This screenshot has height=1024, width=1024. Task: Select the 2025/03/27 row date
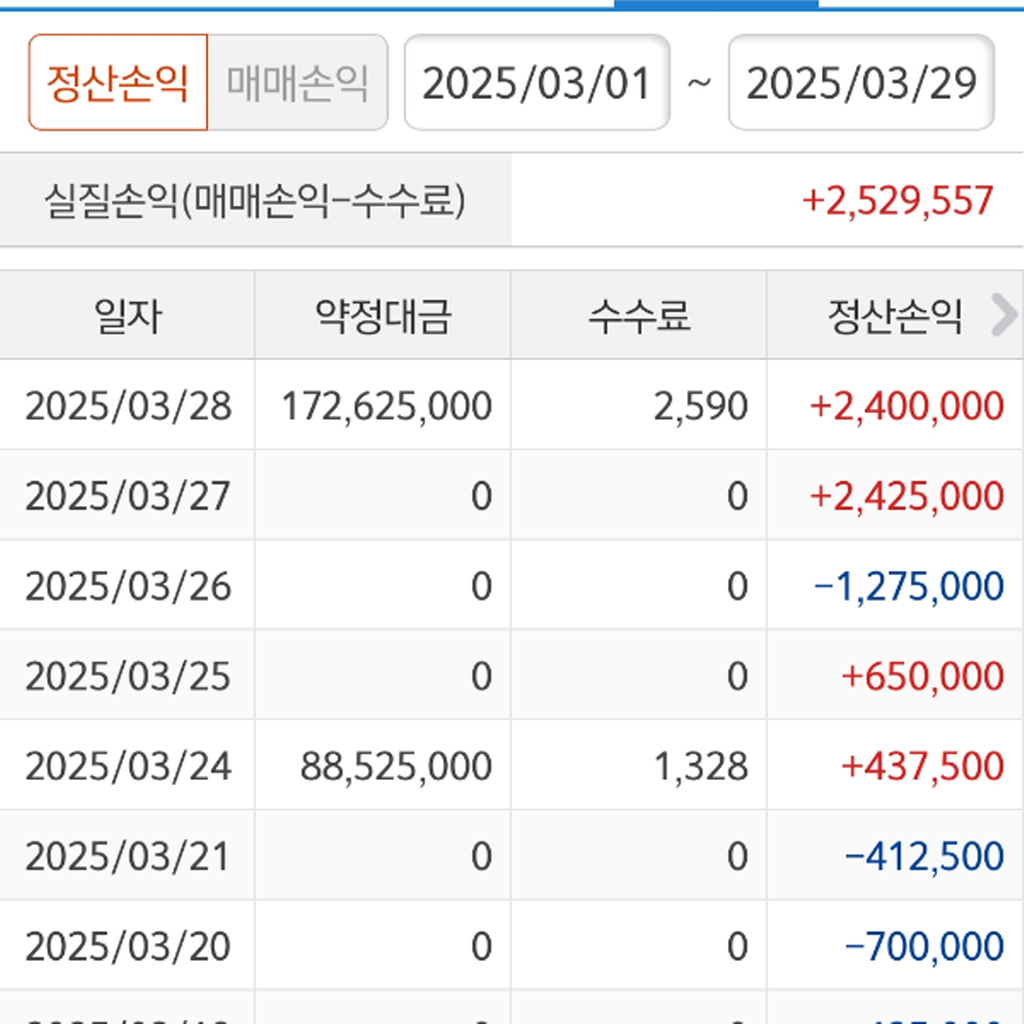(128, 496)
